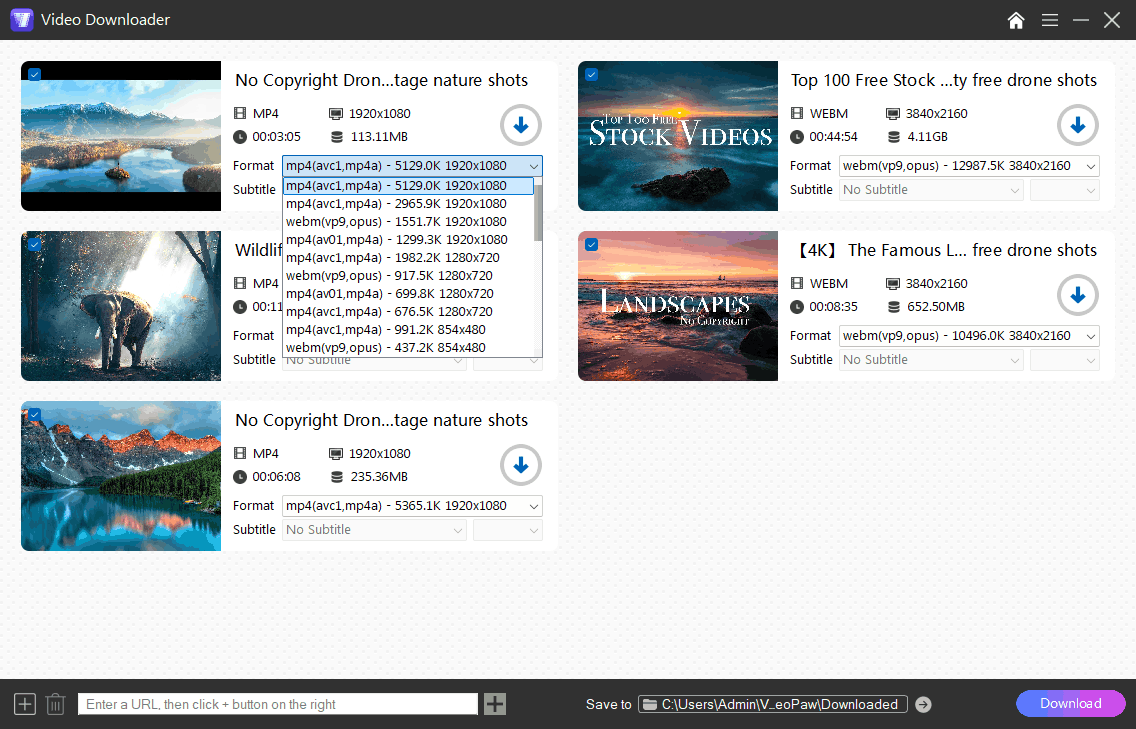Open output folder with the arrow icon
The image size is (1136, 729).
pyautogui.click(x=923, y=704)
